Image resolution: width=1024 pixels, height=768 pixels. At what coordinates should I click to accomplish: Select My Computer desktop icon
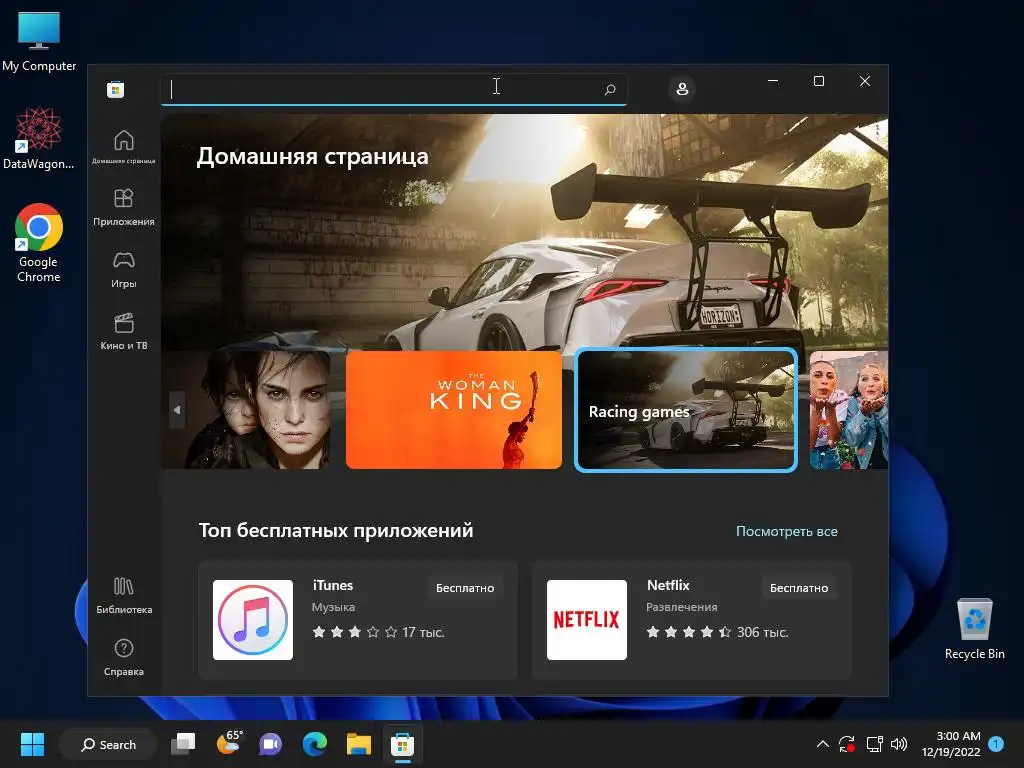39,42
